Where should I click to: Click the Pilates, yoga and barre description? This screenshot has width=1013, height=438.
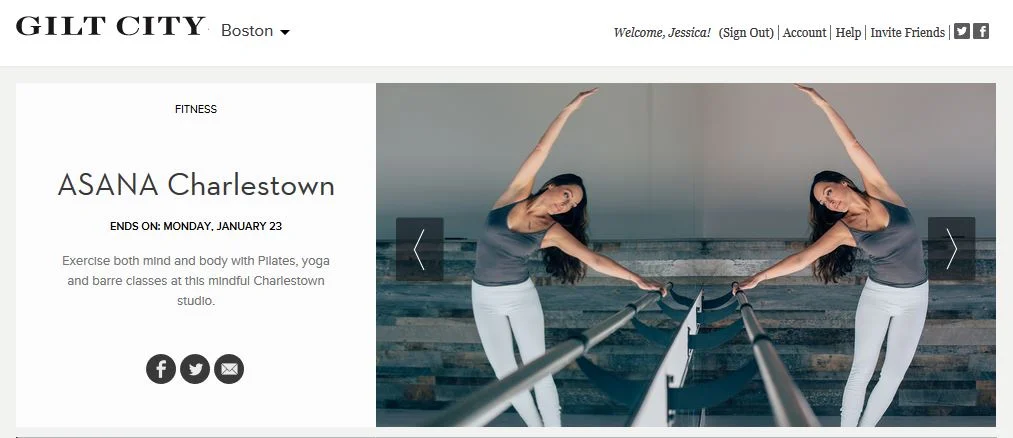196,281
